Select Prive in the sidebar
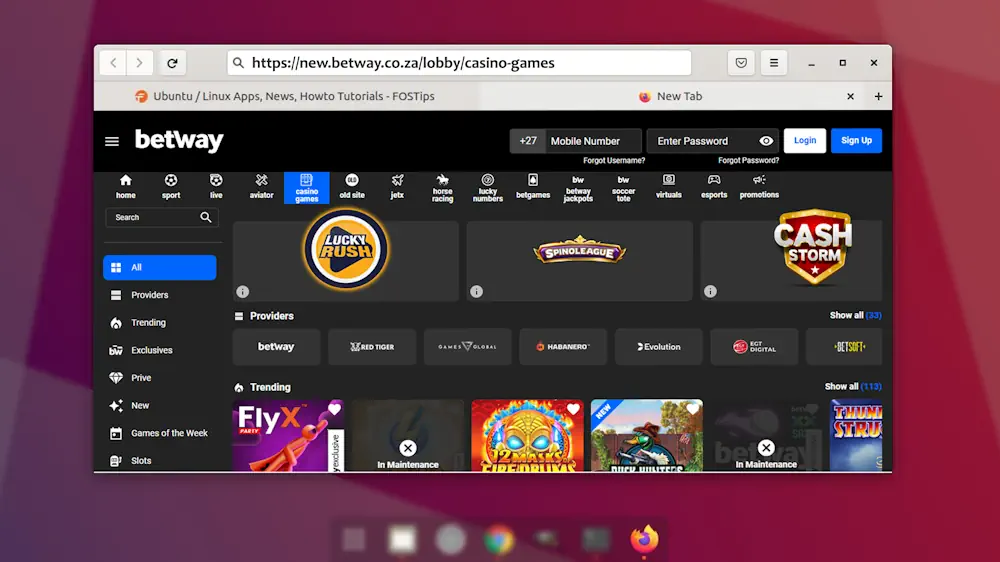This screenshot has height=562, width=1000. pyautogui.click(x=159, y=378)
